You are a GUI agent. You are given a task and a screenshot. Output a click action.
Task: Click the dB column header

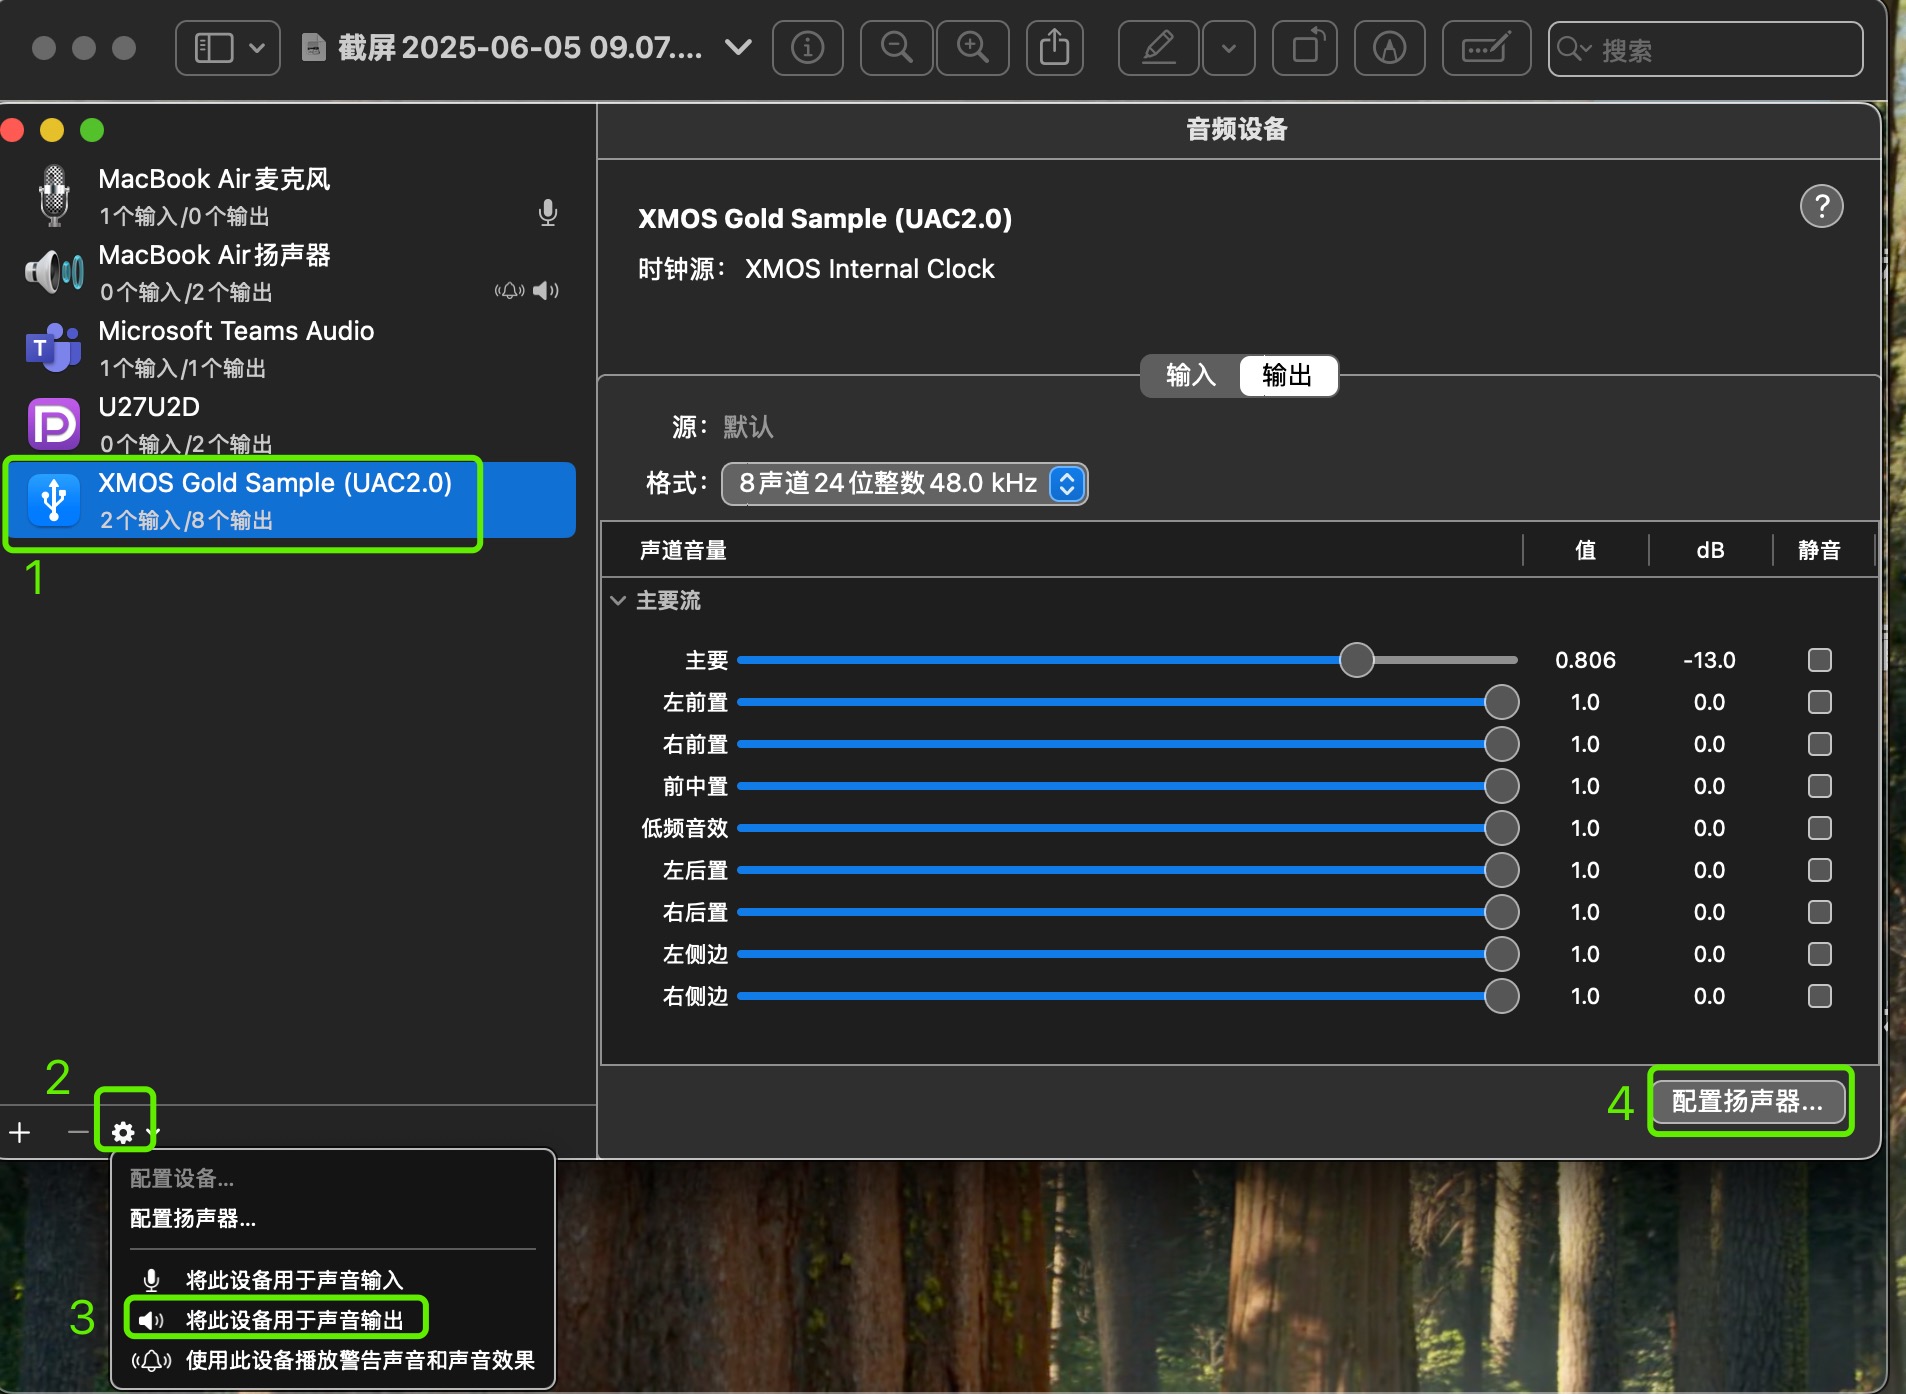click(1710, 550)
